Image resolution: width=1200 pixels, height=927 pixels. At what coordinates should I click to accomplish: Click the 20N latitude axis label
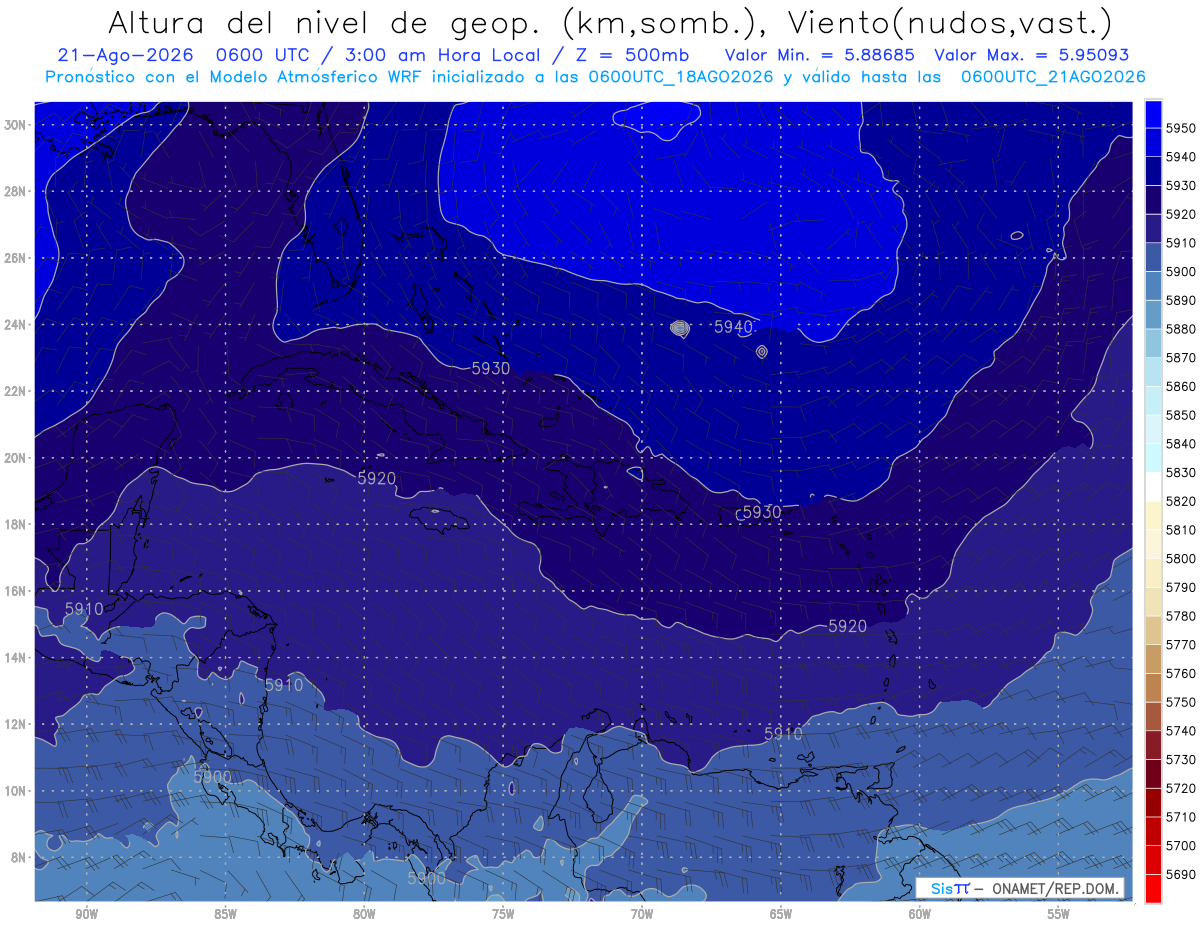pos(15,458)
